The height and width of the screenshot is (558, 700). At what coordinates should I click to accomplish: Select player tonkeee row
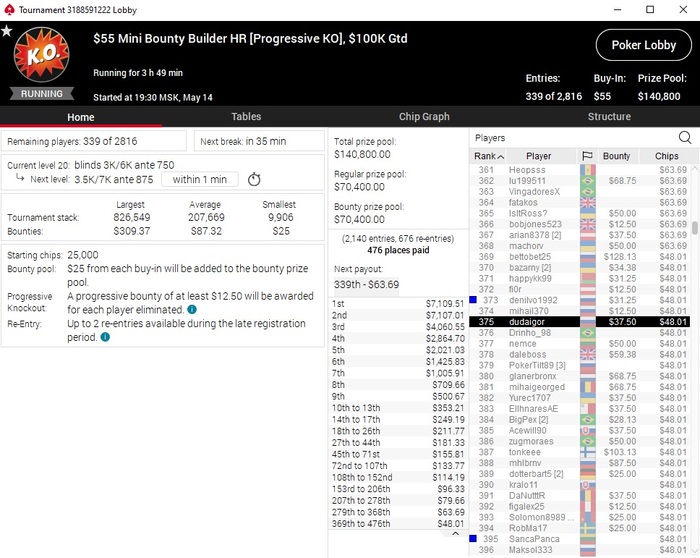point(579,452)
